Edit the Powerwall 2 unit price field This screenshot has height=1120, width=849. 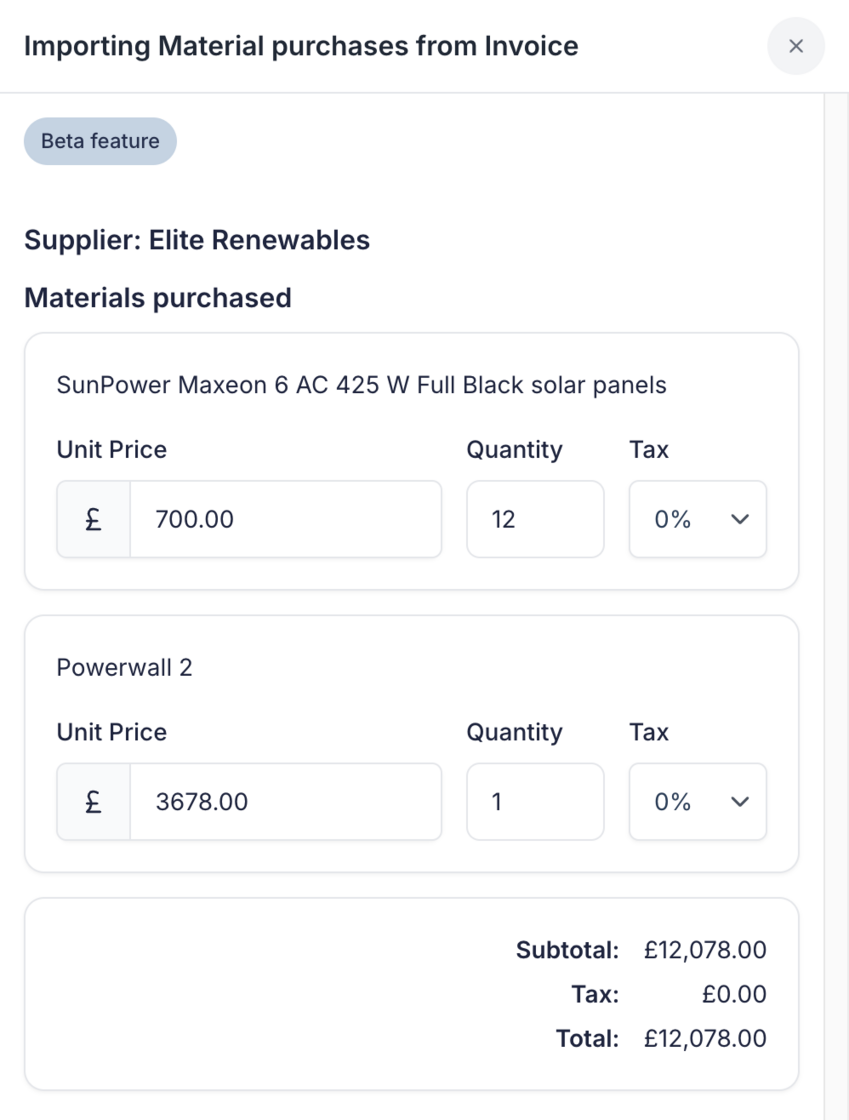(x=285, y=802)
